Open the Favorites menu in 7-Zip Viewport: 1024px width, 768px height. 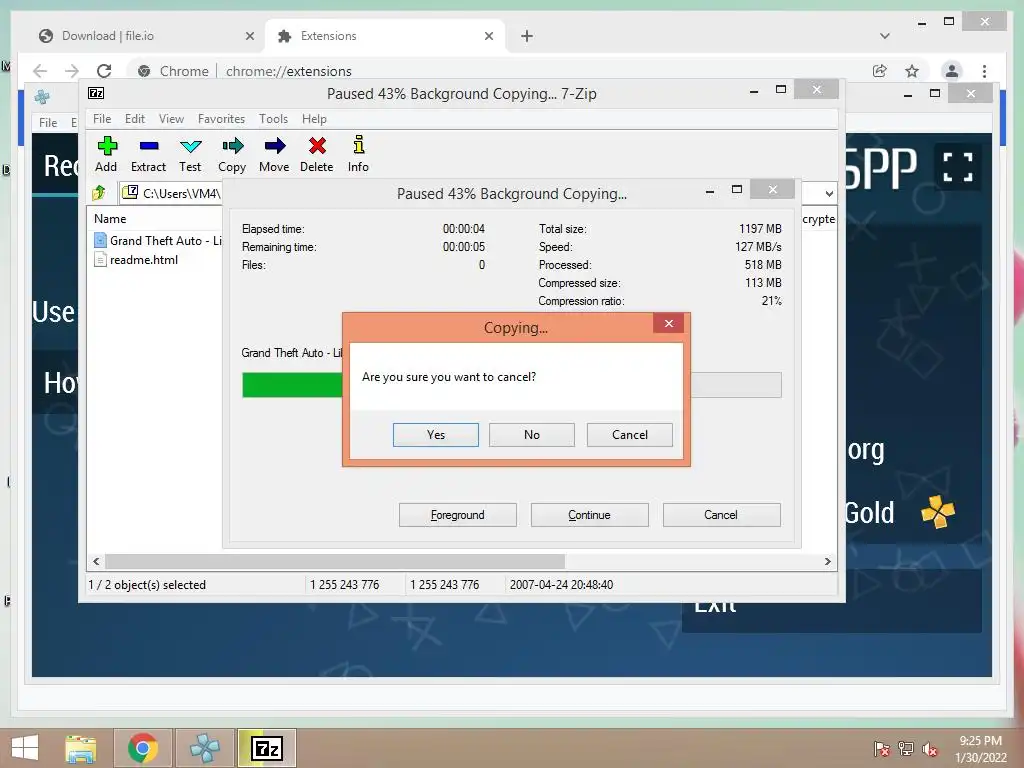pos(221,119)
